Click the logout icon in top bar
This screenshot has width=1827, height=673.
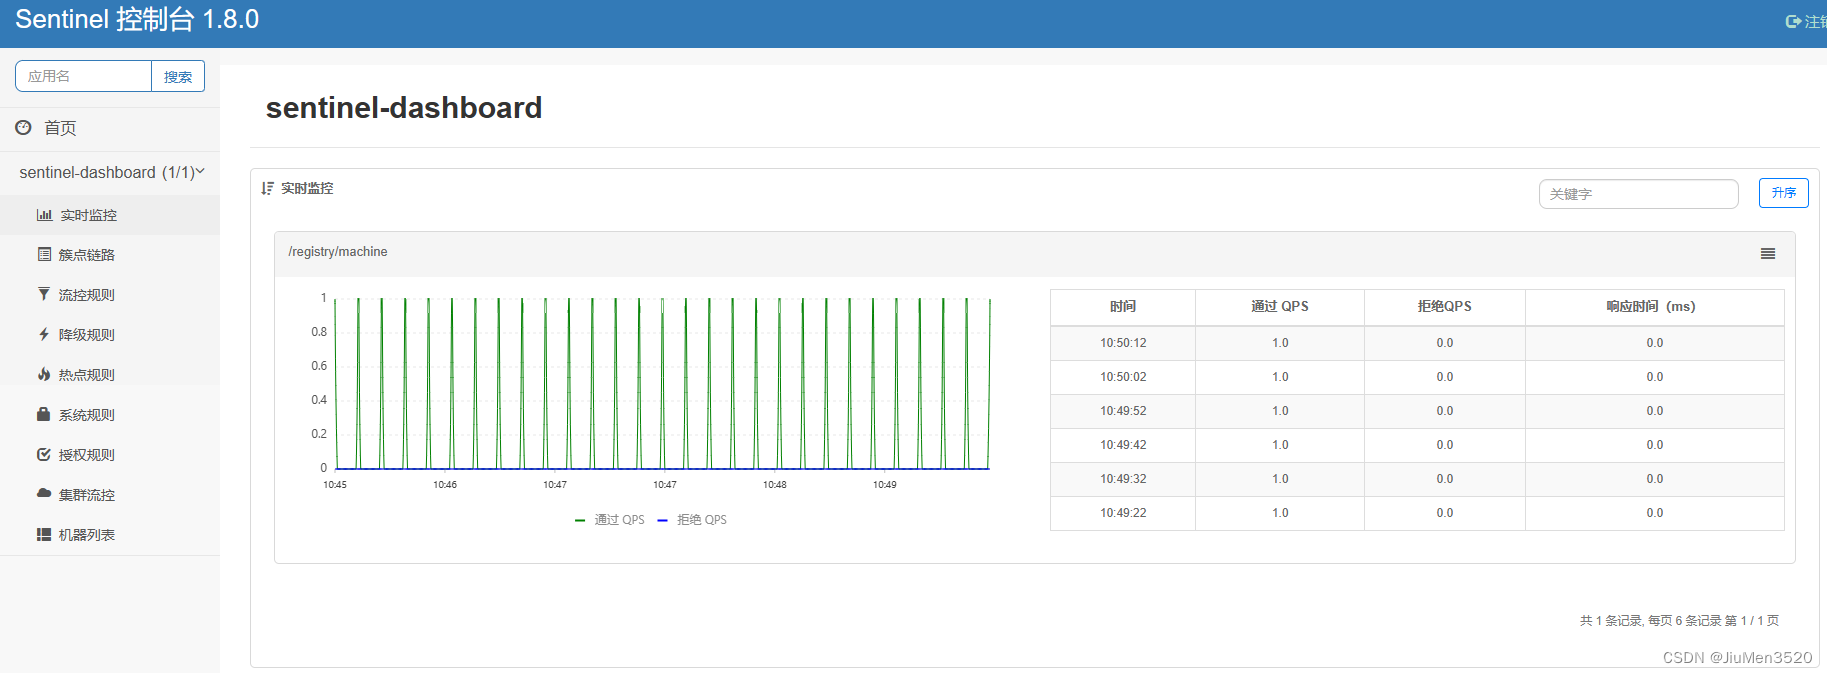pyautogui.click(x=1793, y=21)
